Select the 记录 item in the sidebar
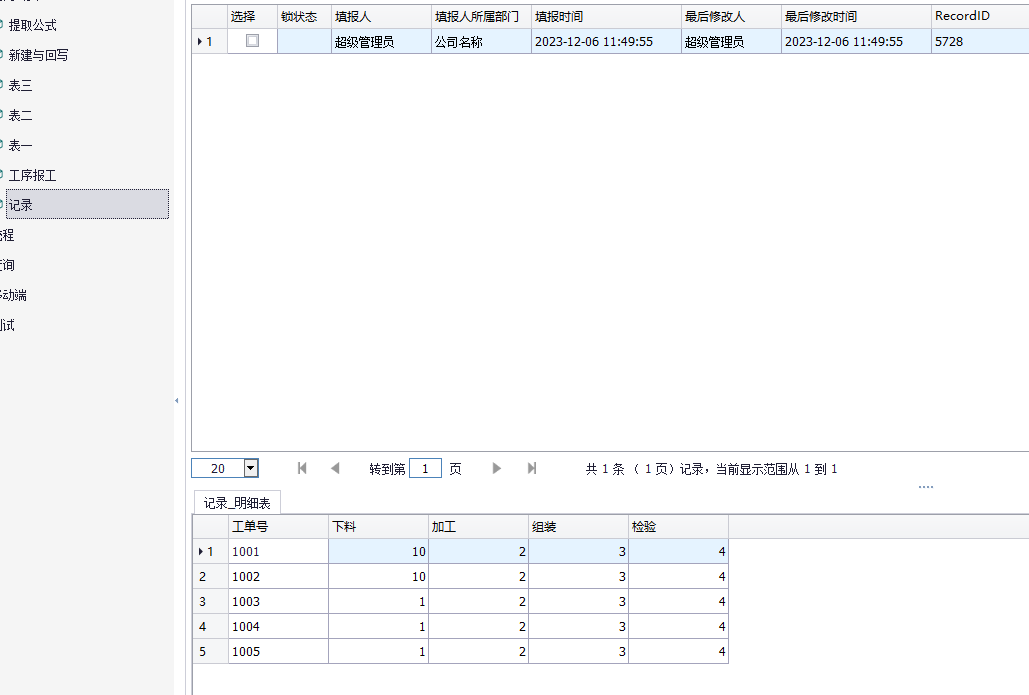1029x695 pixels. coord(21,205)
